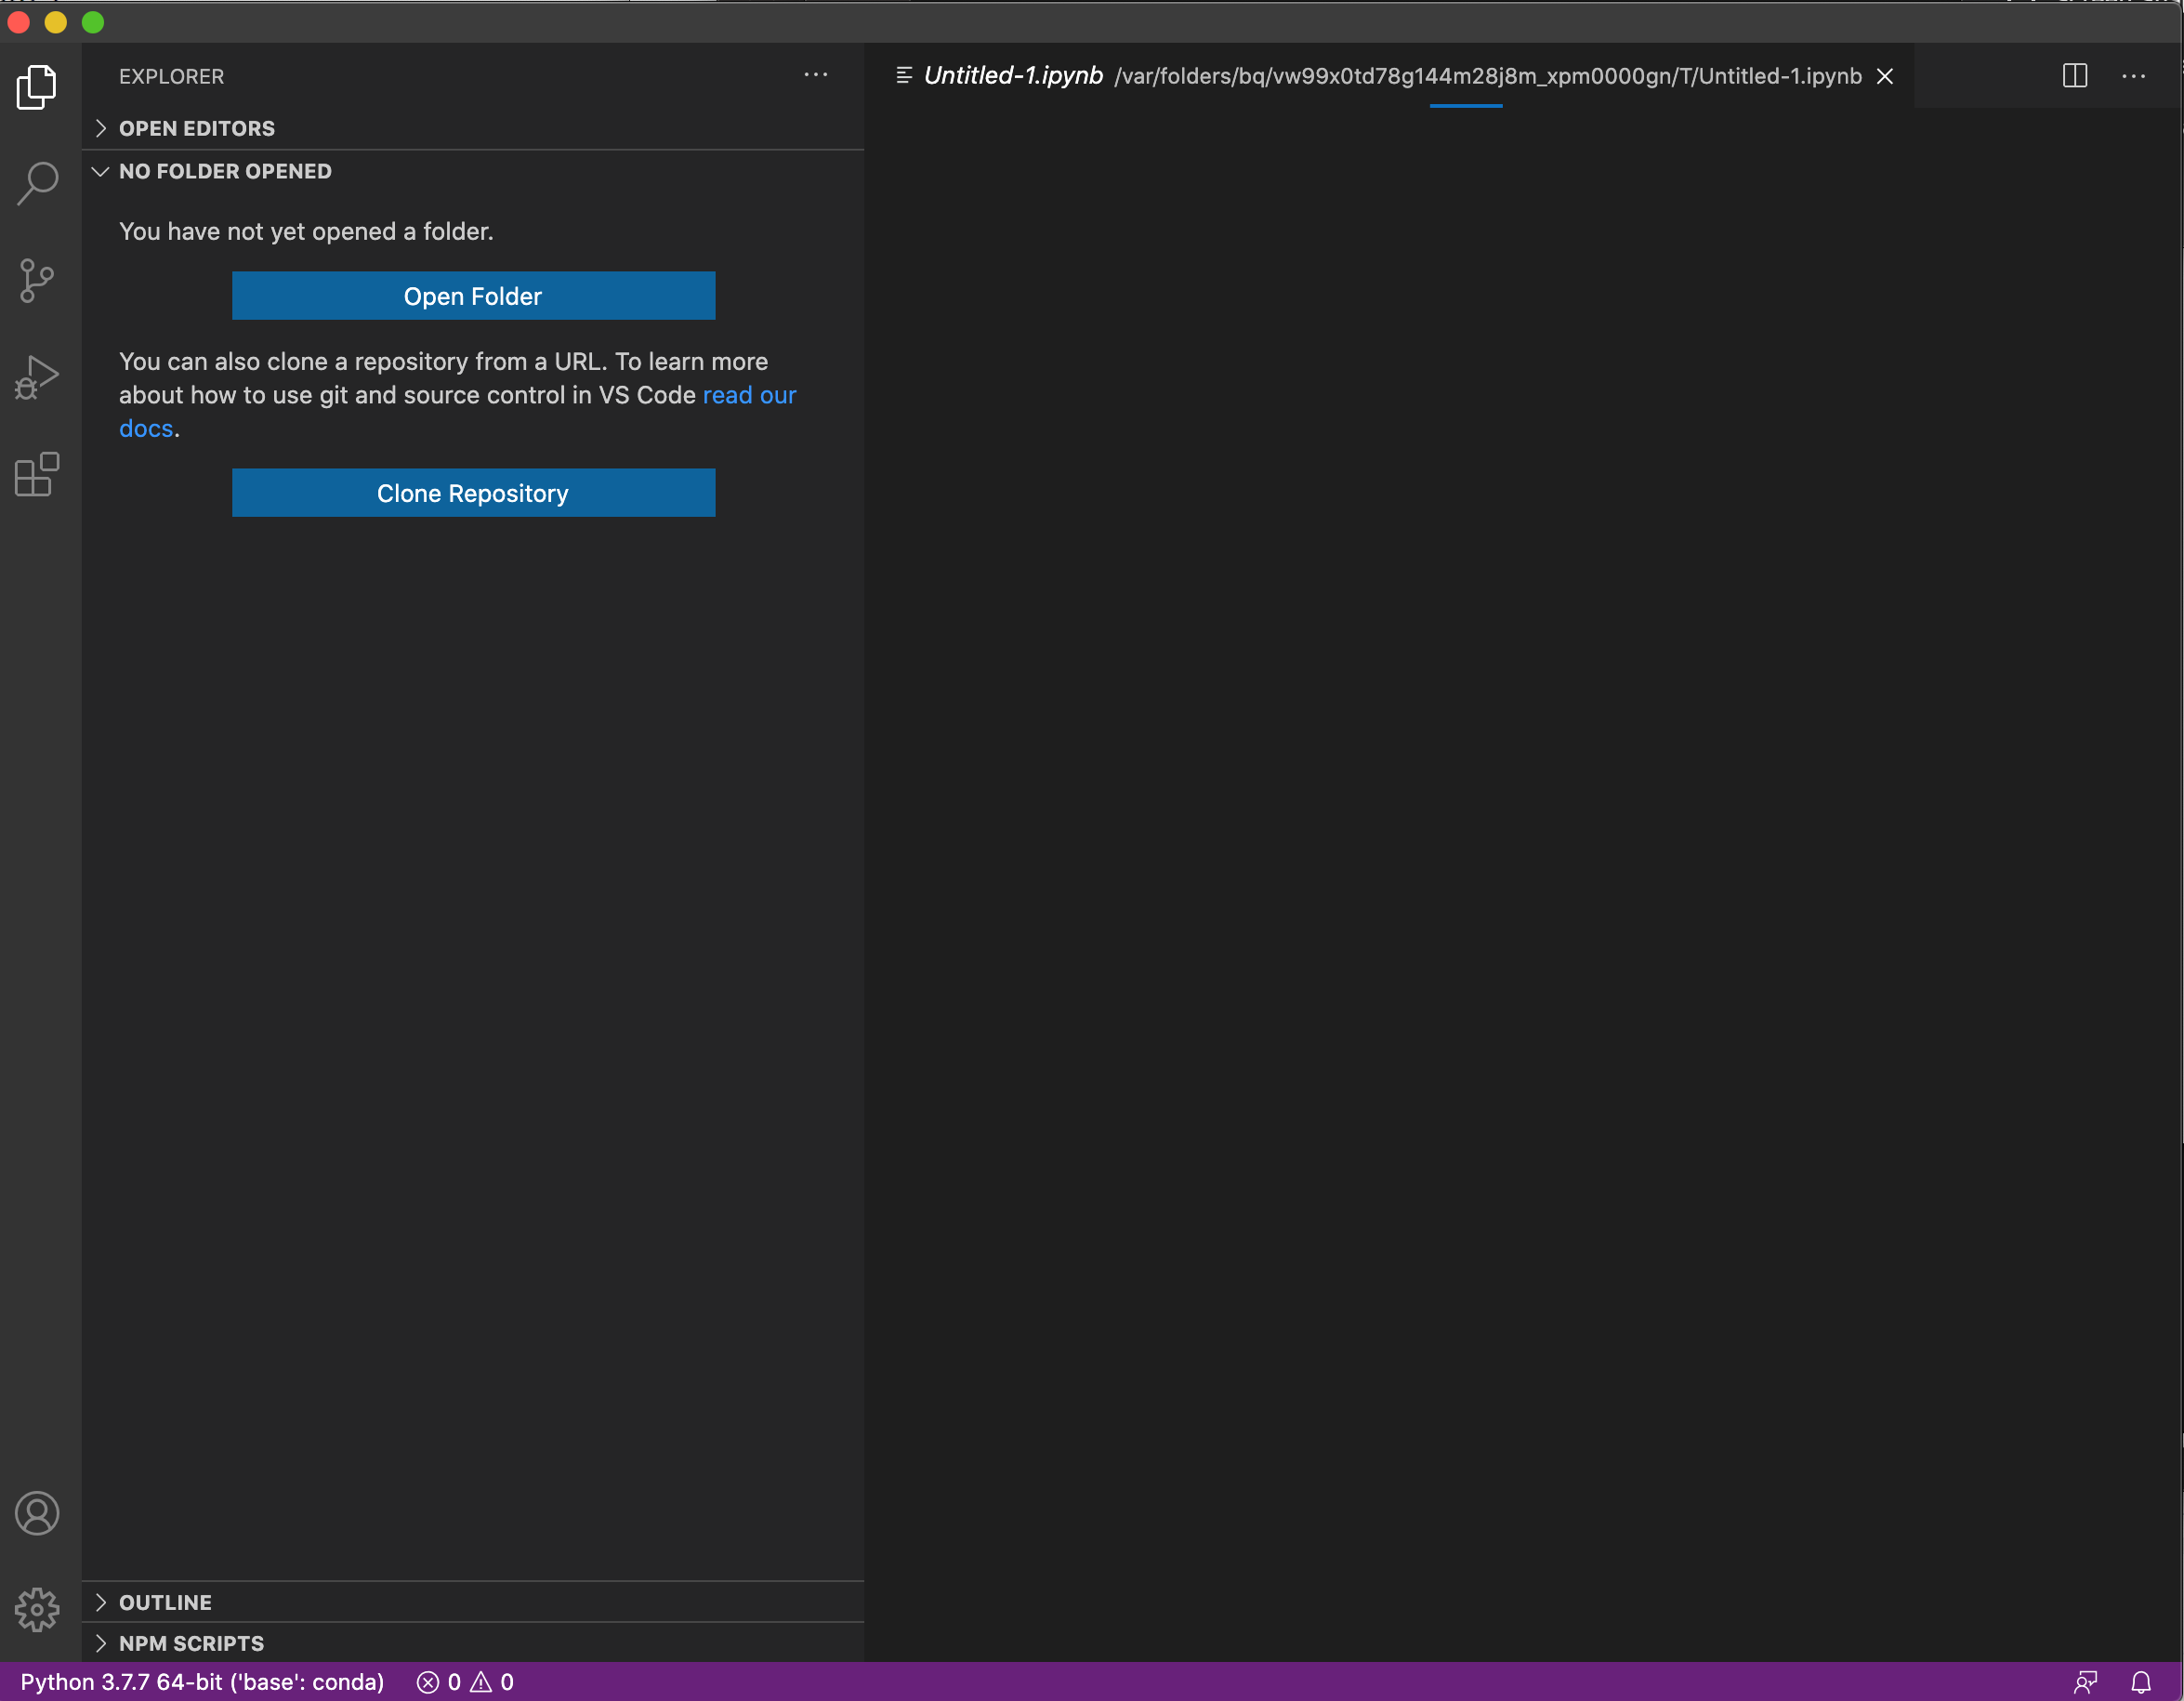Image resolution: width=2184 pixels, height=1701 pixels.
Task: Open the notifications bell in the status bar
Action: (2141, 1682)
